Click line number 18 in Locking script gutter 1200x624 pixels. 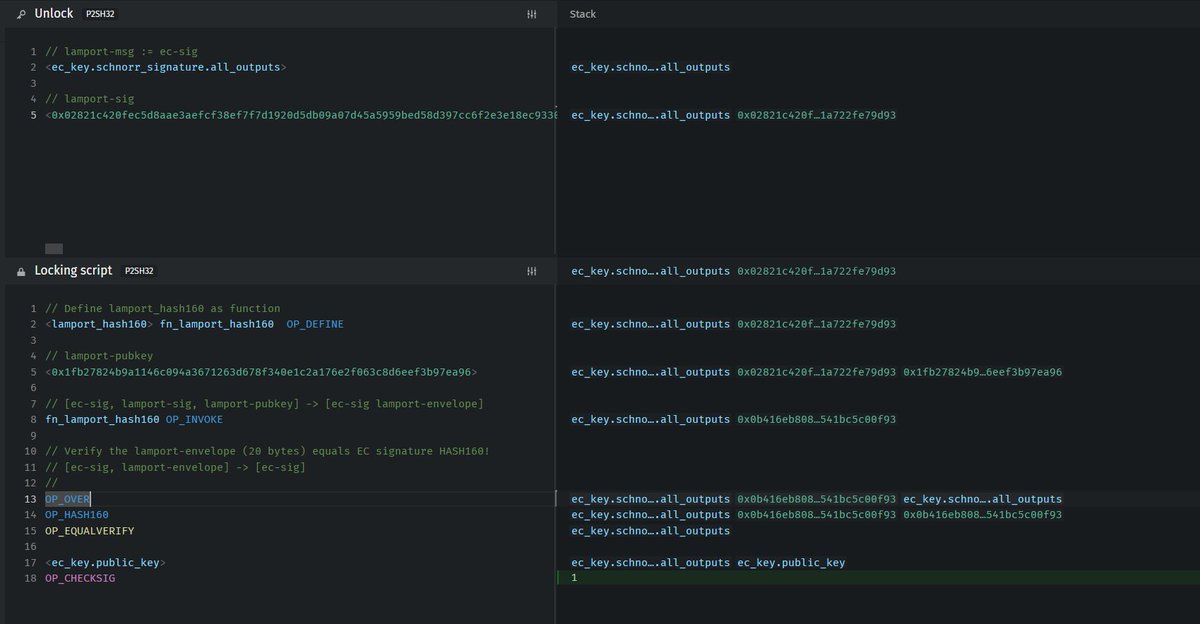[31, 578]
